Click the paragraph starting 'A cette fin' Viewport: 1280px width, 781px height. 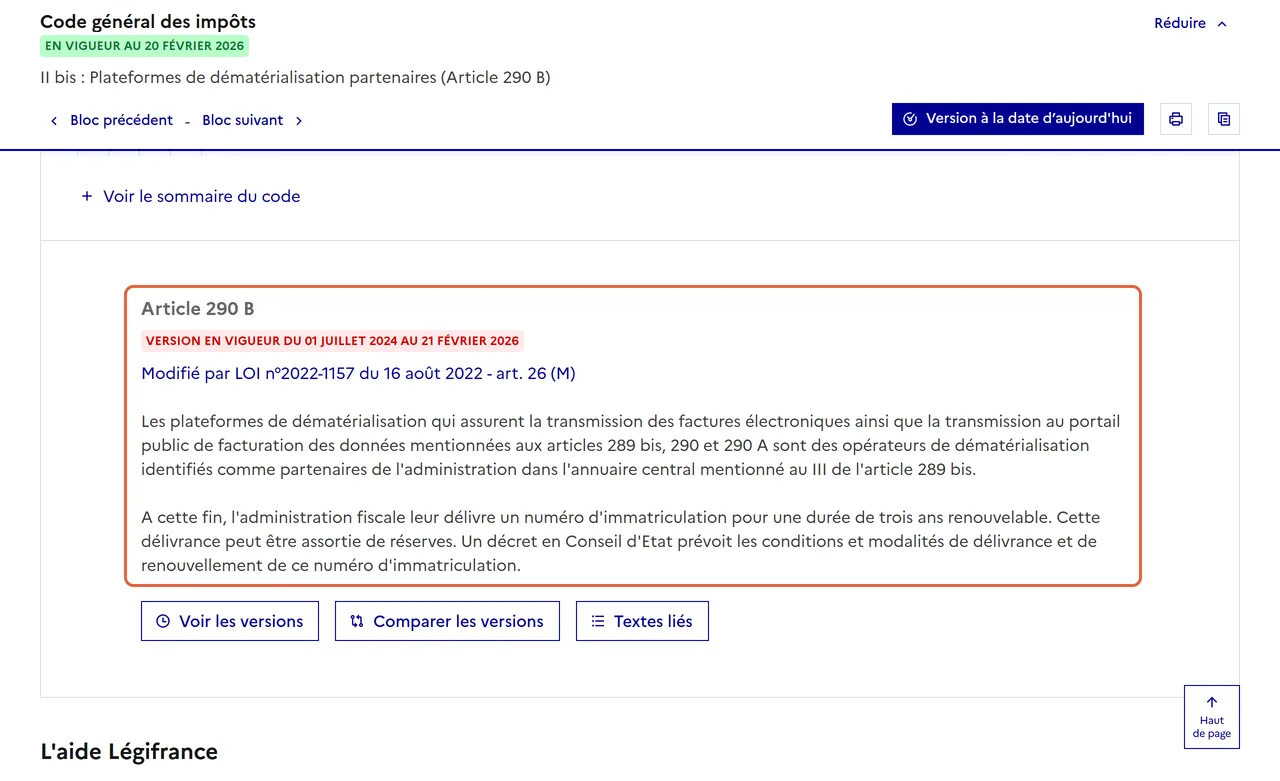[620, 541]
